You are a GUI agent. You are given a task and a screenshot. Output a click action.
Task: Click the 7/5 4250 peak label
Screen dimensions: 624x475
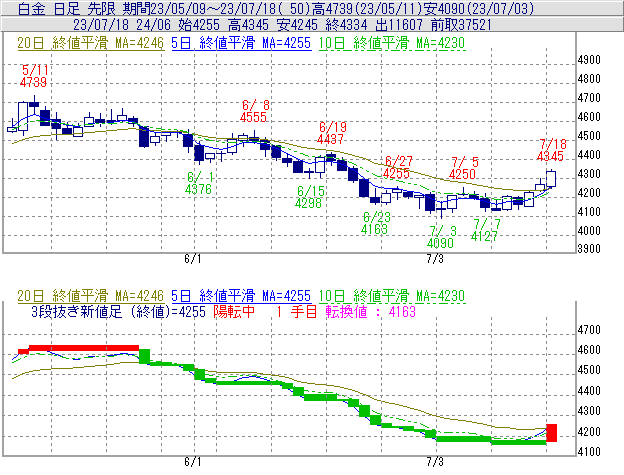[463, 168]
